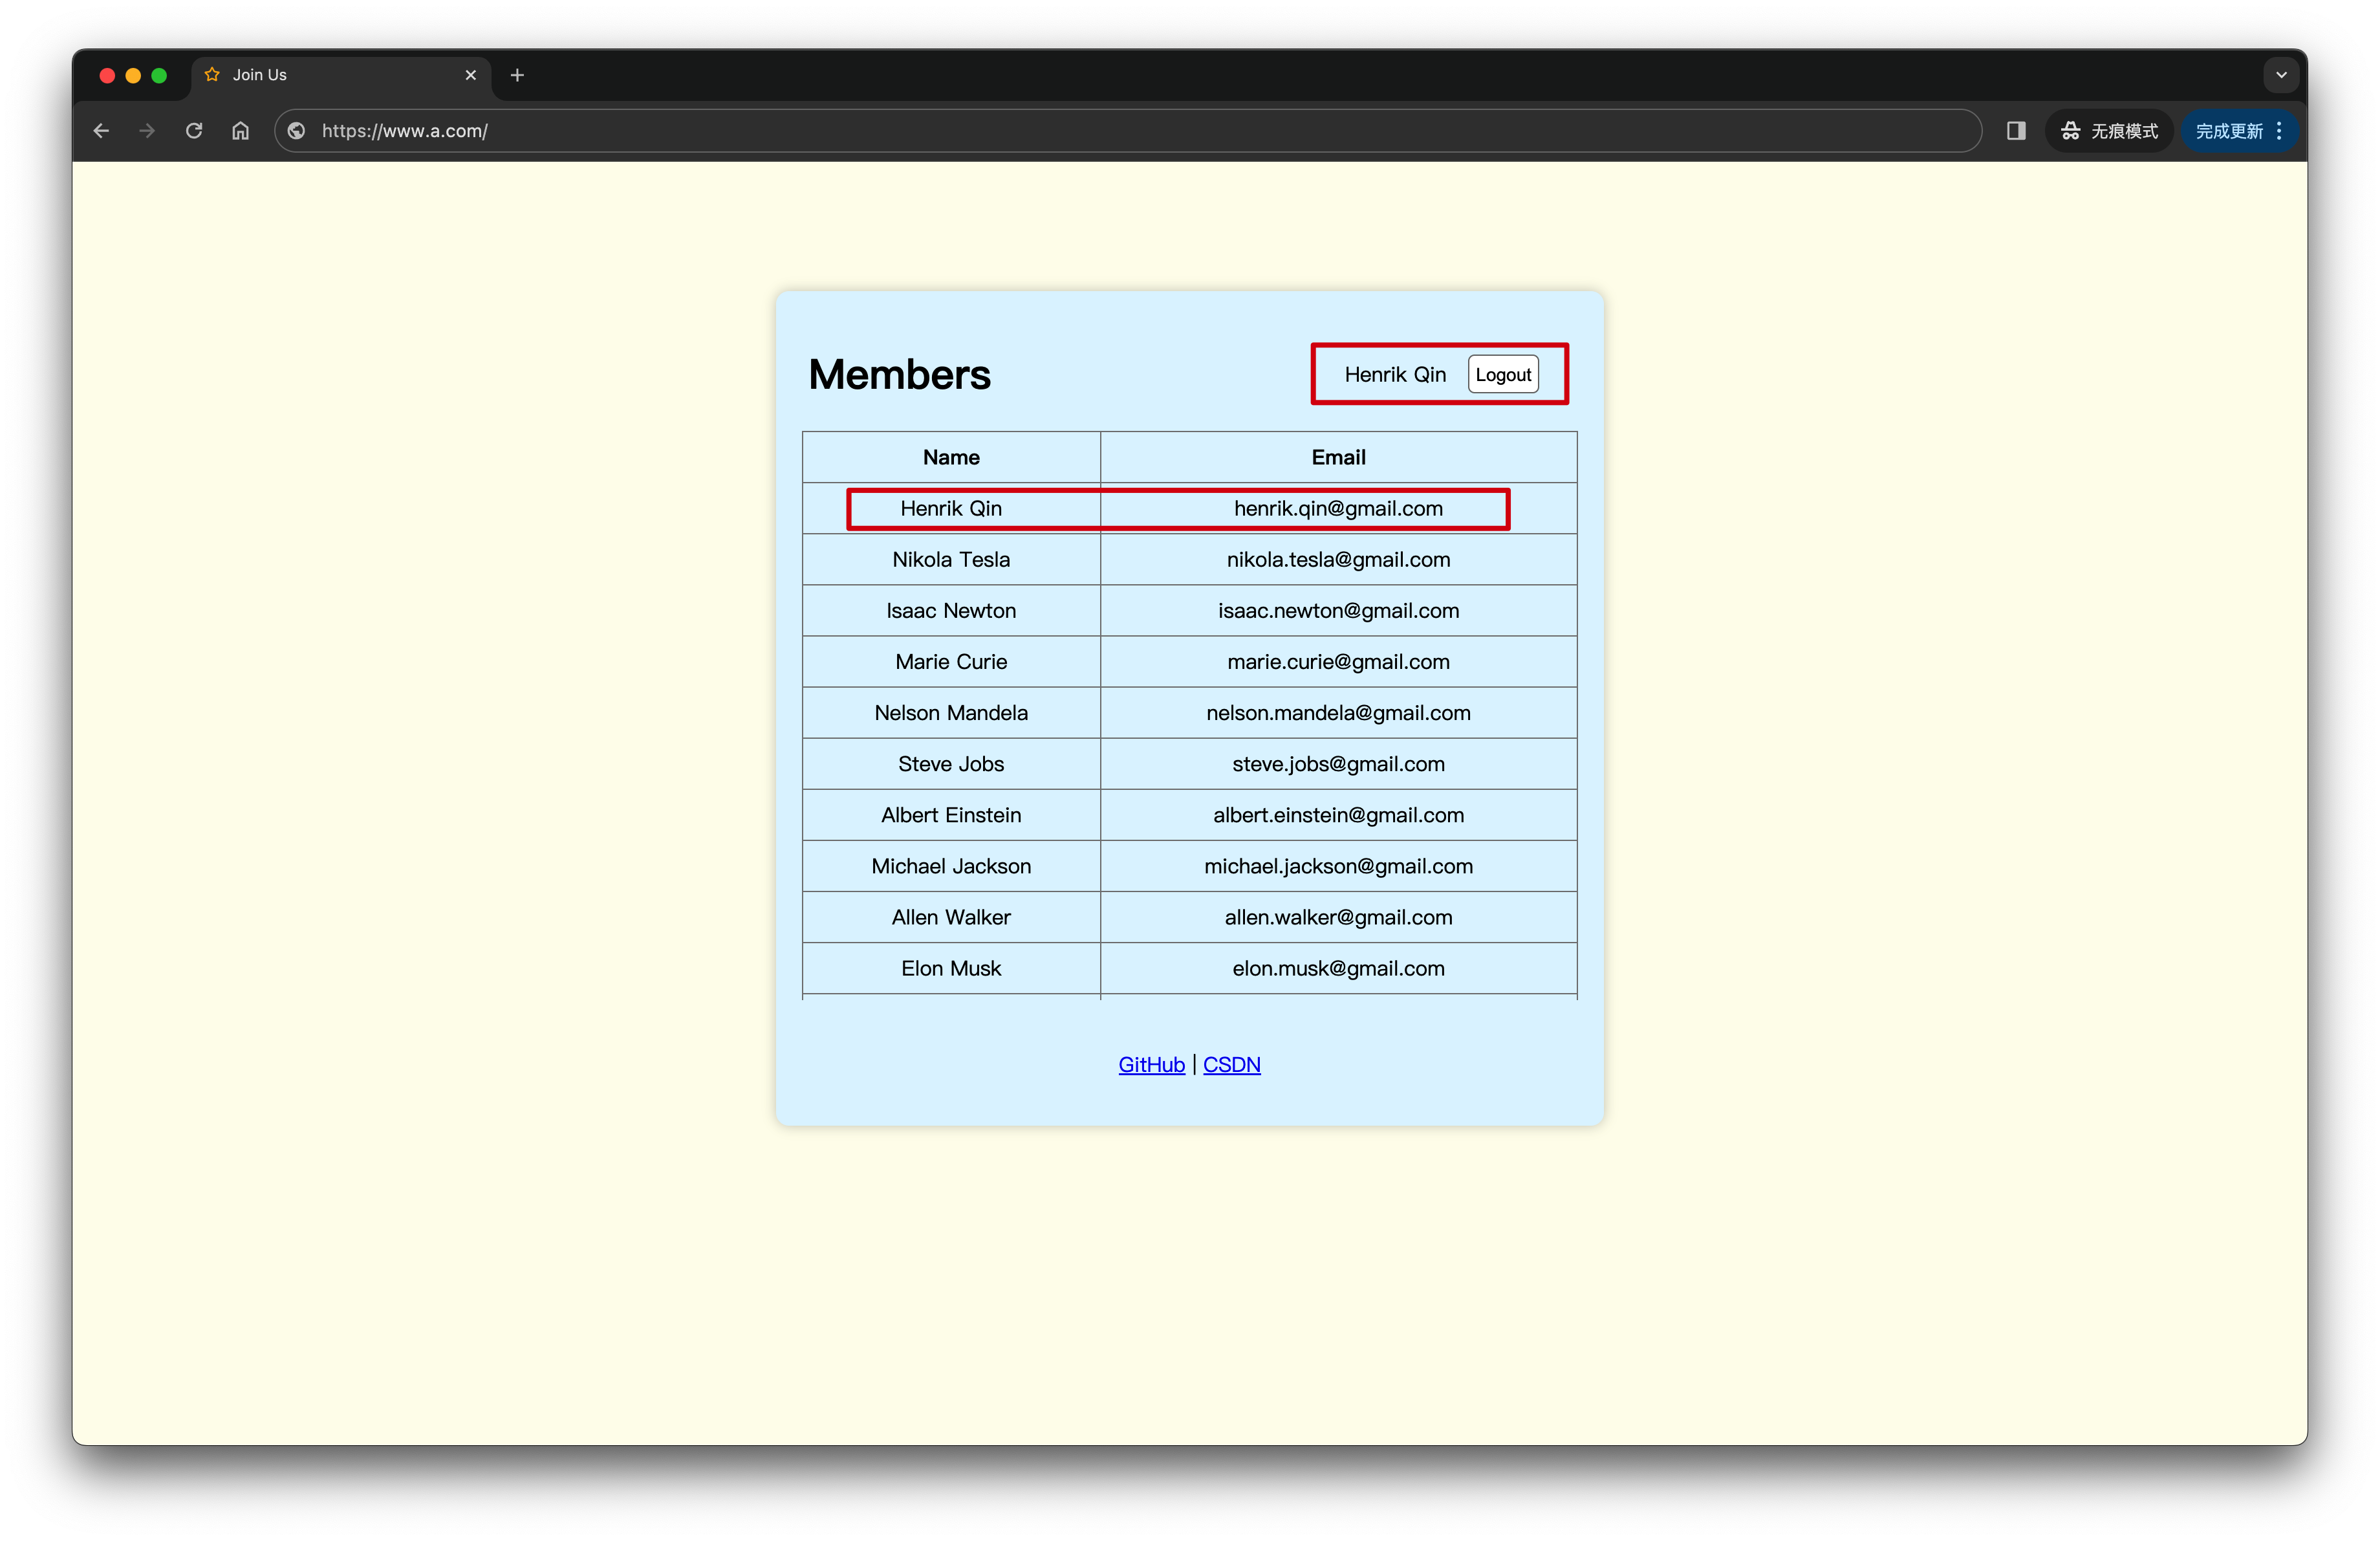Open the tab list chevron dropdown
2380x1541 pixels.
click(x=2281, y=74)
